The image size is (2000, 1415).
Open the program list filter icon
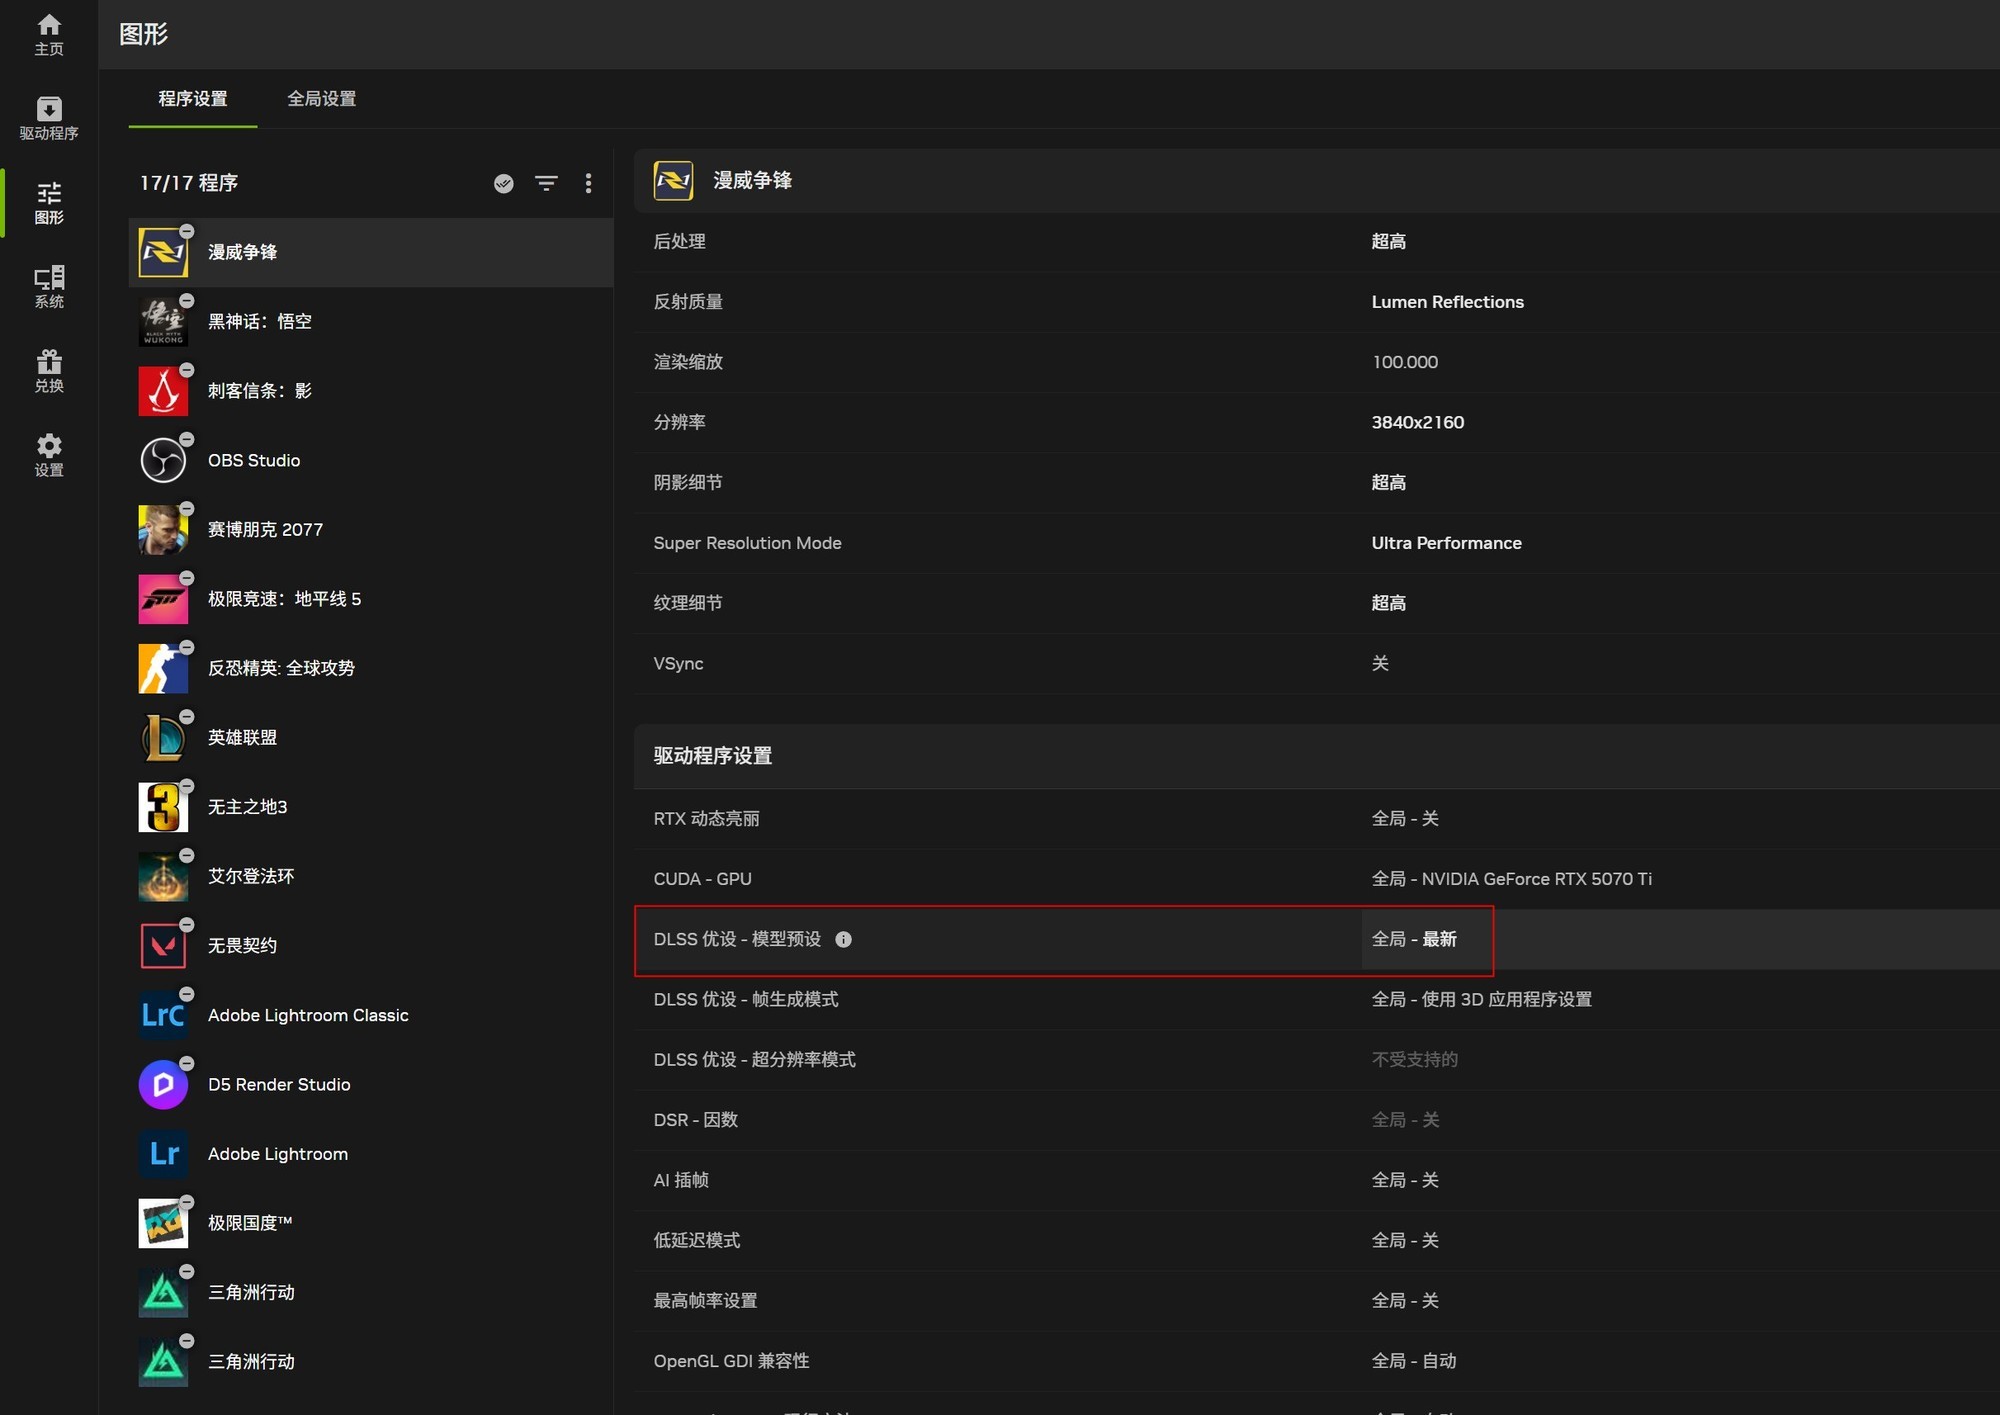click(546, 183)
